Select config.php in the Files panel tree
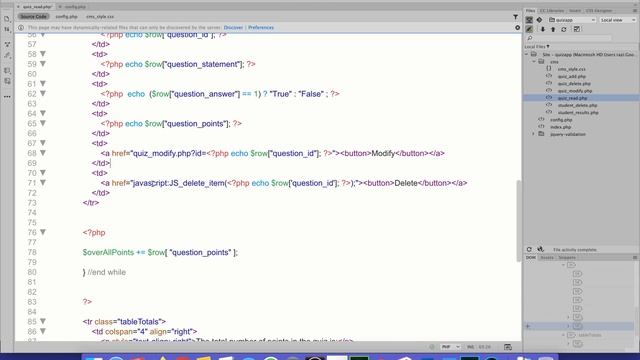Screen dimensions: 640x360 (x=561, y=120)
